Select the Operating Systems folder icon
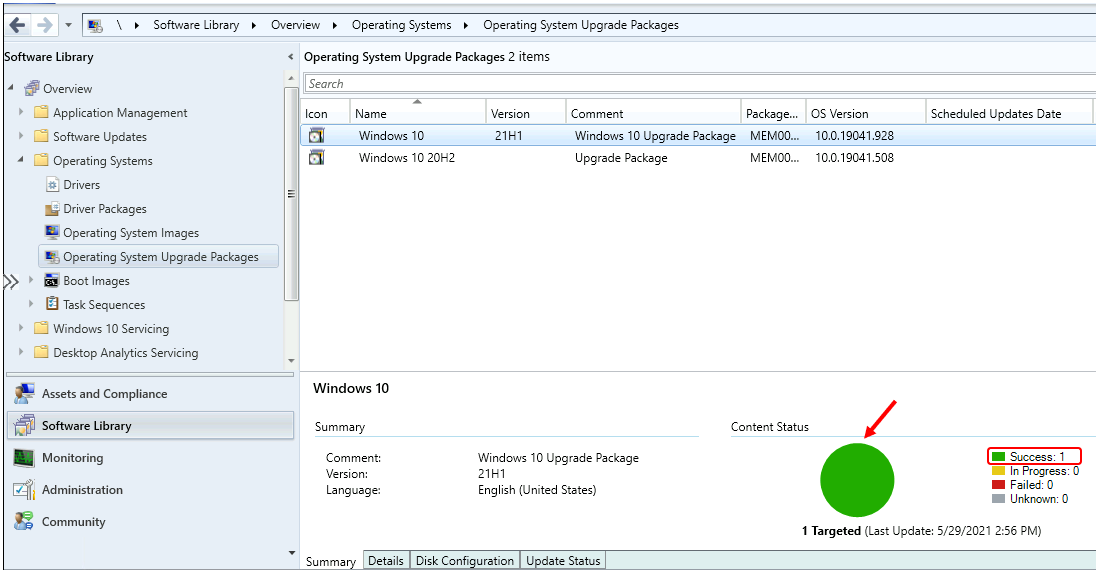Screen dimensions: 1100x574 (41, 160)
